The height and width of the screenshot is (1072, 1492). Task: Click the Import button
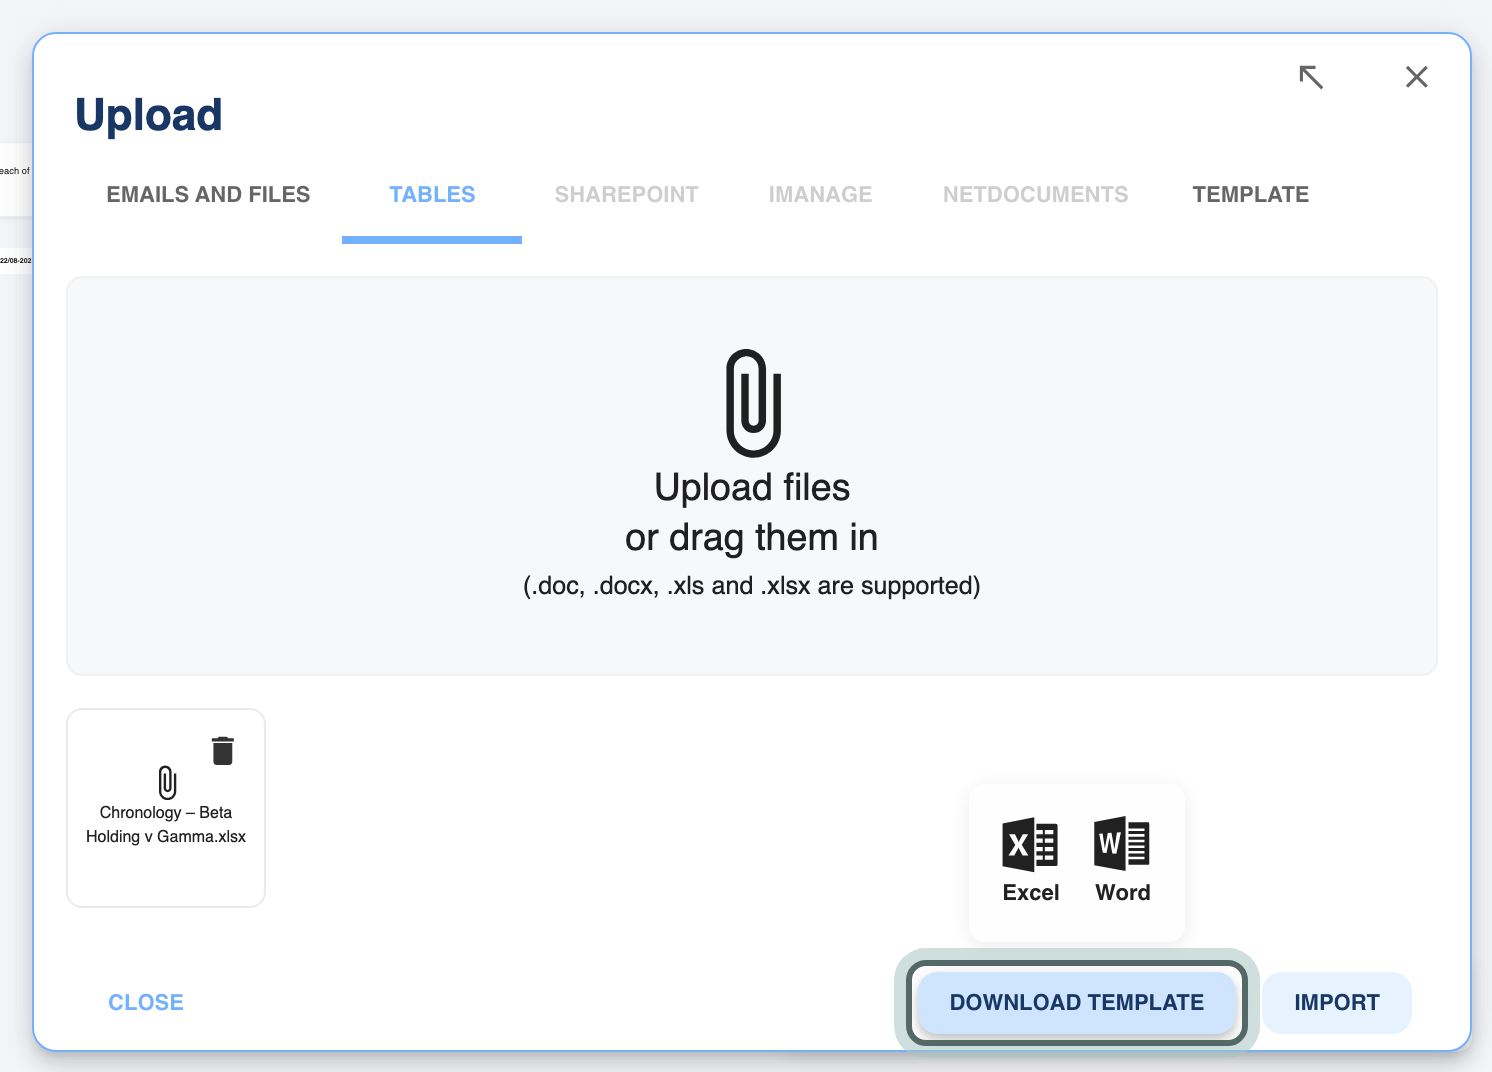1337,1003
